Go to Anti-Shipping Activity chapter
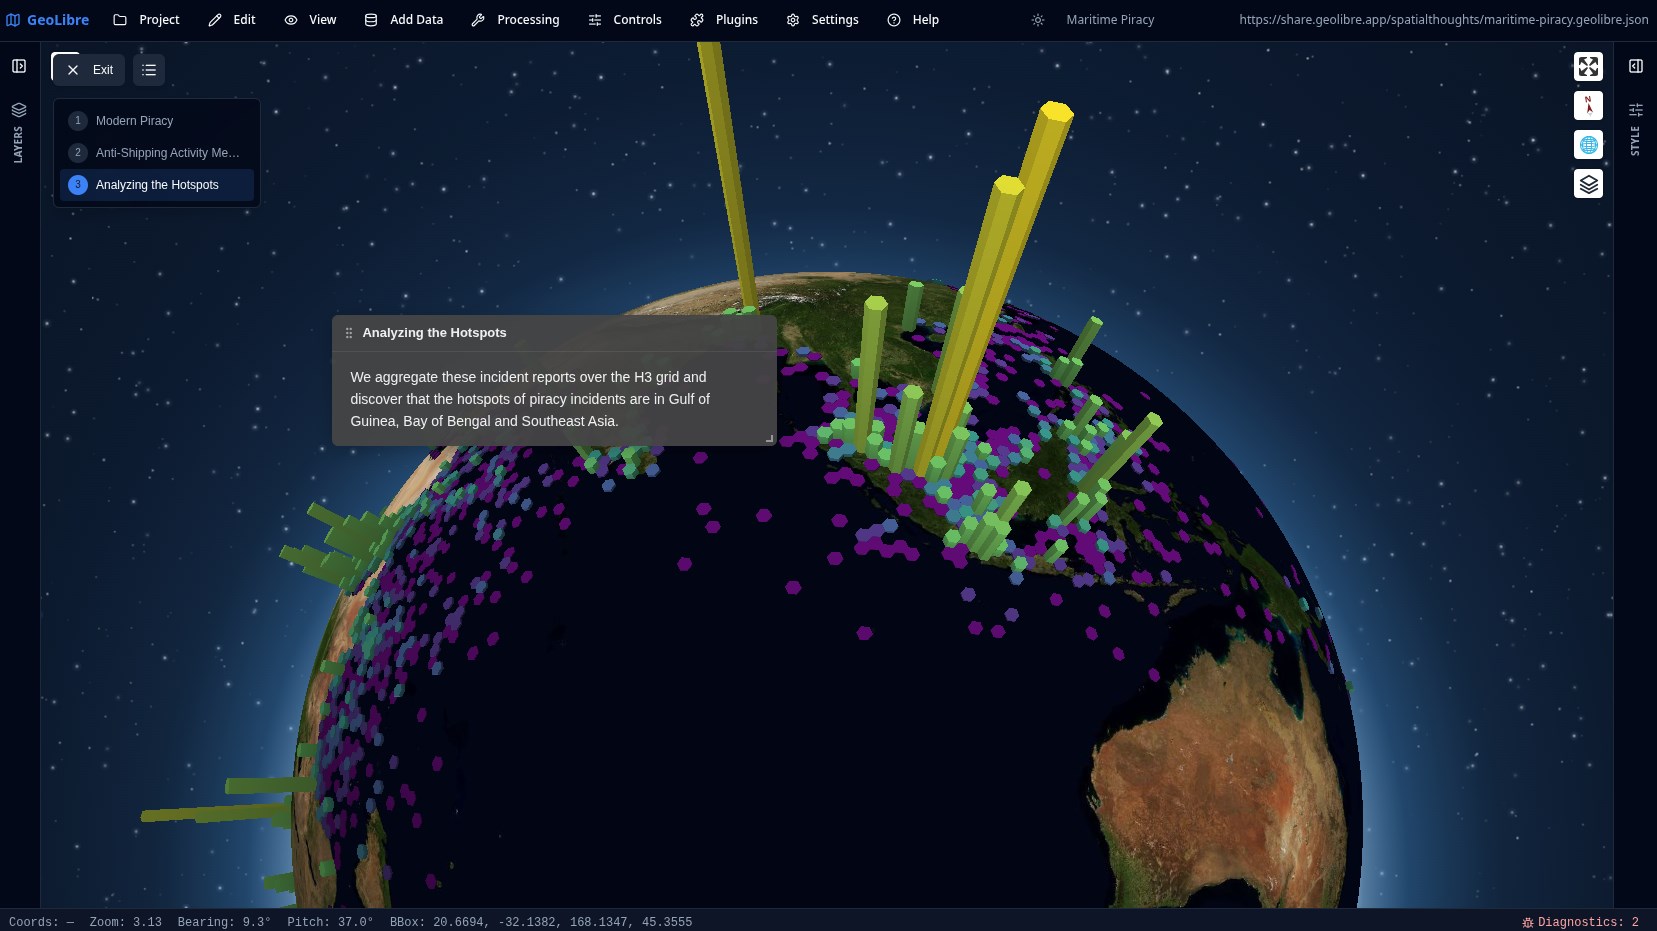This screenshot has width=1657, height=931. coord(157,153)
